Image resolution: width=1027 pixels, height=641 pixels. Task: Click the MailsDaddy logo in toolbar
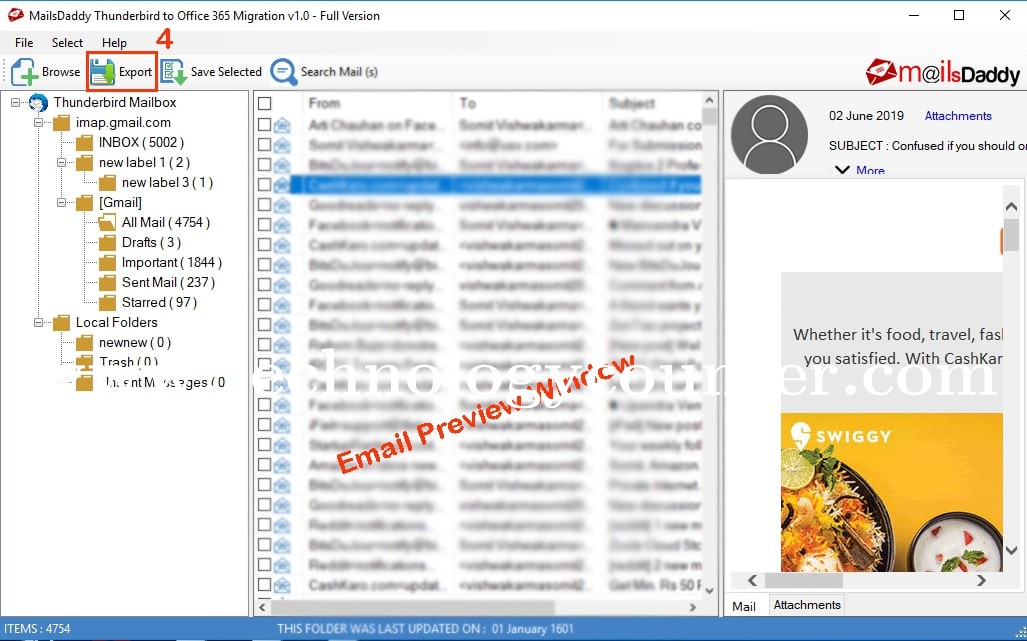coord(943,73)
